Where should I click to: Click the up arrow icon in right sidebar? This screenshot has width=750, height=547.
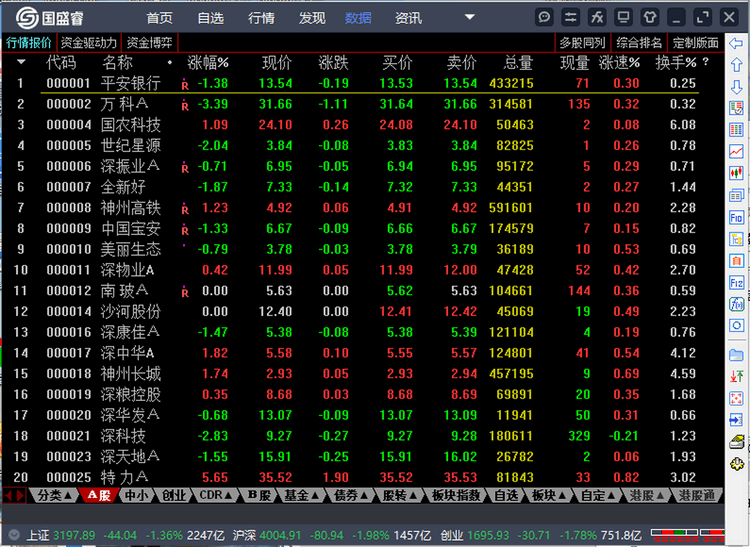[736, 65]
